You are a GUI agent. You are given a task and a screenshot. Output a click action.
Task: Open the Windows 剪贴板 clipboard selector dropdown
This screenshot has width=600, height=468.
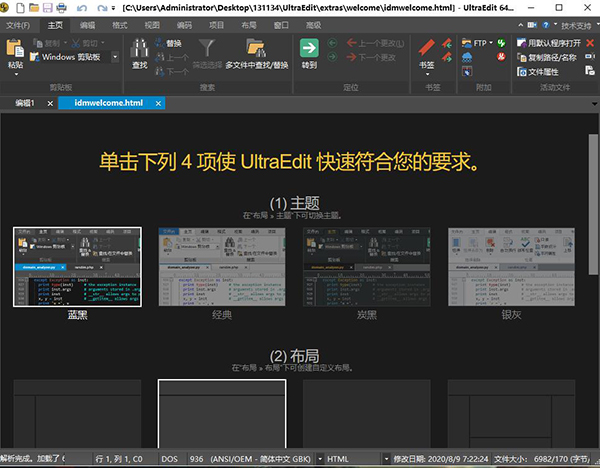tap(115, 57)
